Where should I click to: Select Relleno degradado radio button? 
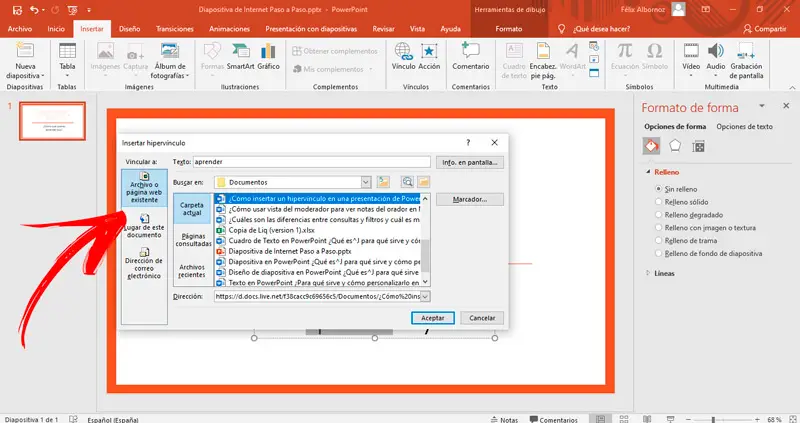point(658,215)
